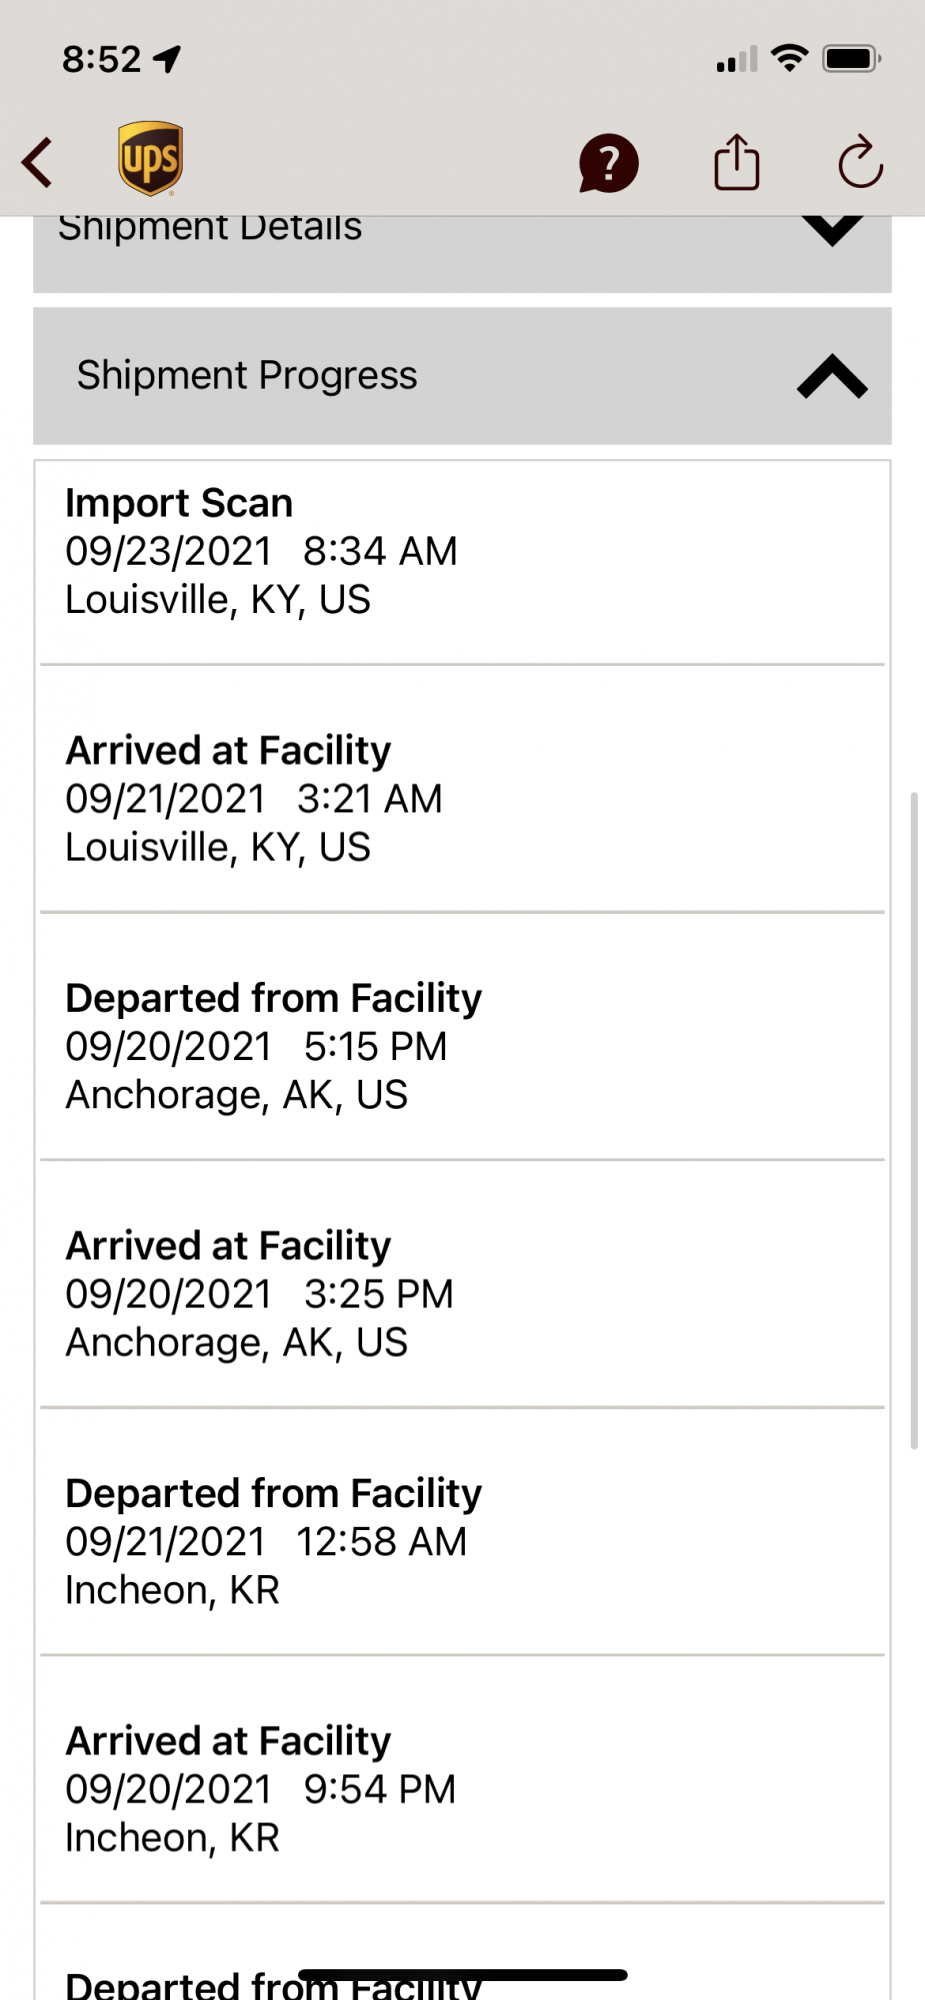925x2000 pixels.
Task: Select Departed from Facility Anchorage entry
Action: pos(462,1046)
